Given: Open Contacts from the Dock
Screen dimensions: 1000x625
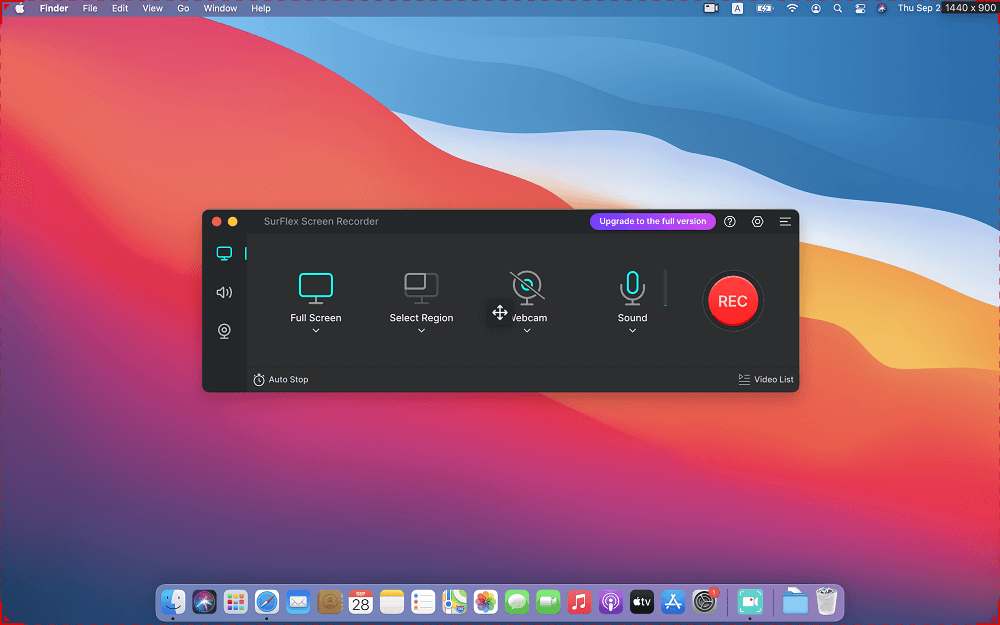Looking at the screenshot, I should click(x=330, y=601).
